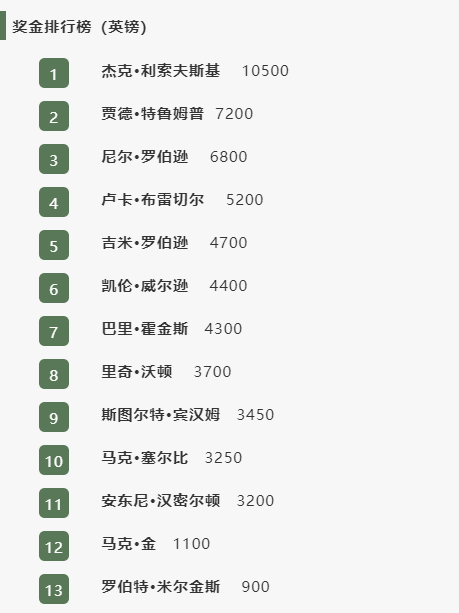Open 凯伦•威尔逊 player entry

pos(145,286)
